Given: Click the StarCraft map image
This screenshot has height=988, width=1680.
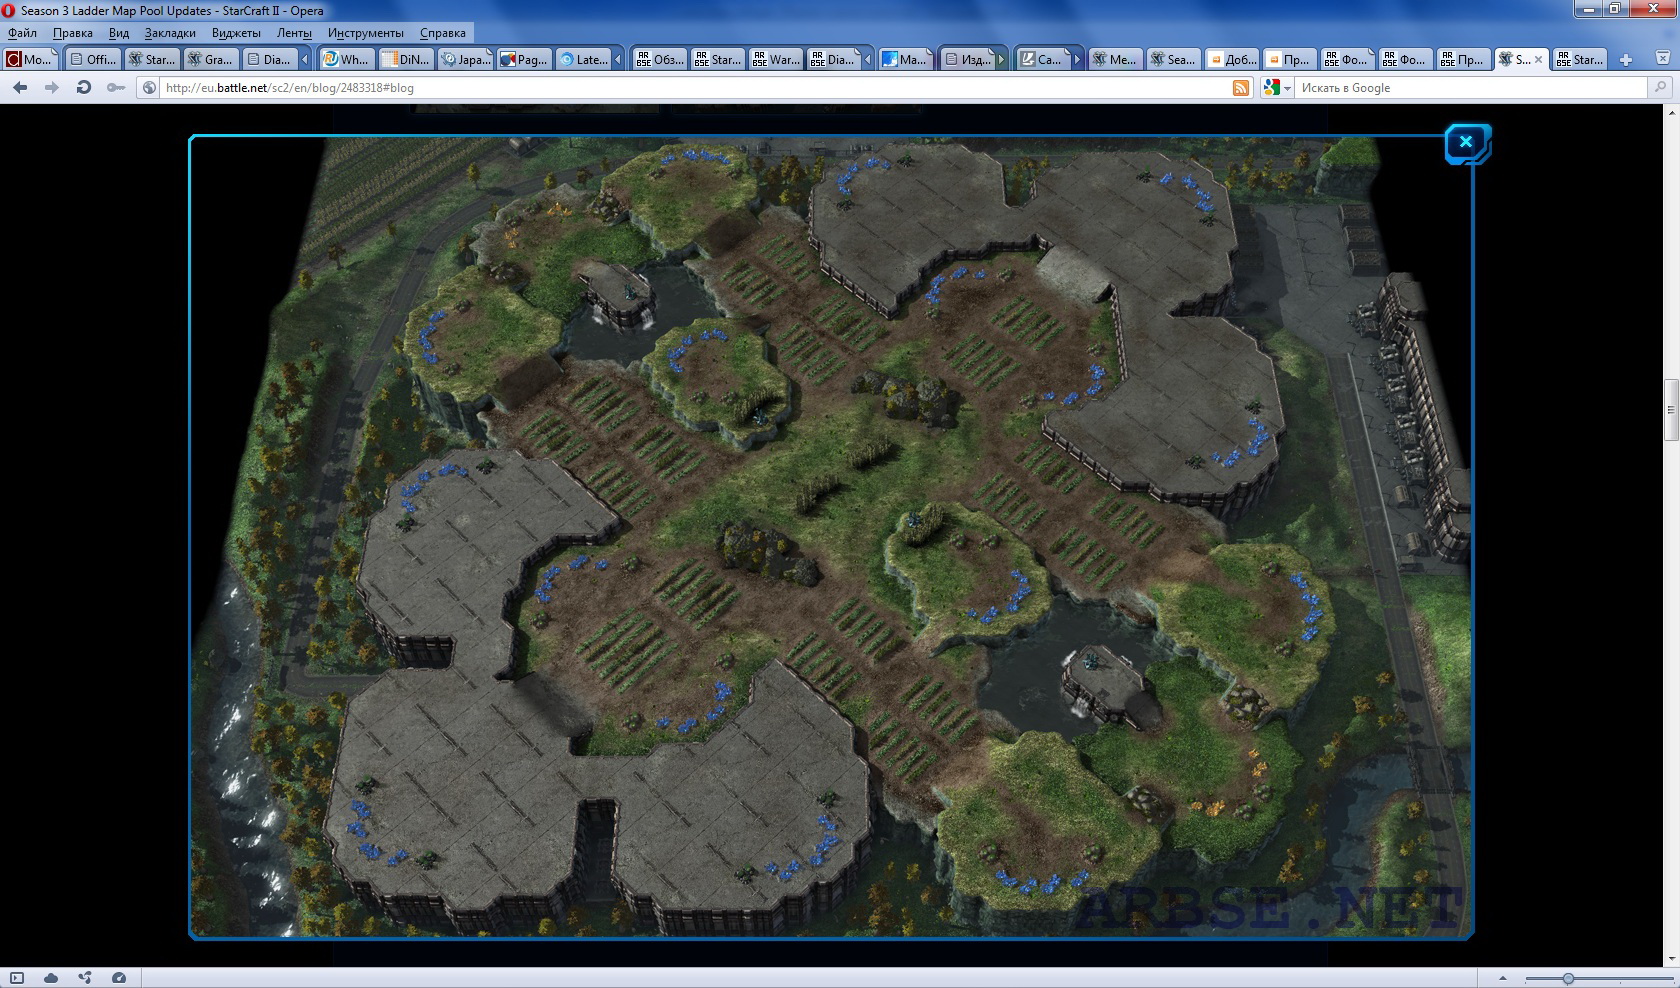Looking at the screenshot, I should 831,537.
